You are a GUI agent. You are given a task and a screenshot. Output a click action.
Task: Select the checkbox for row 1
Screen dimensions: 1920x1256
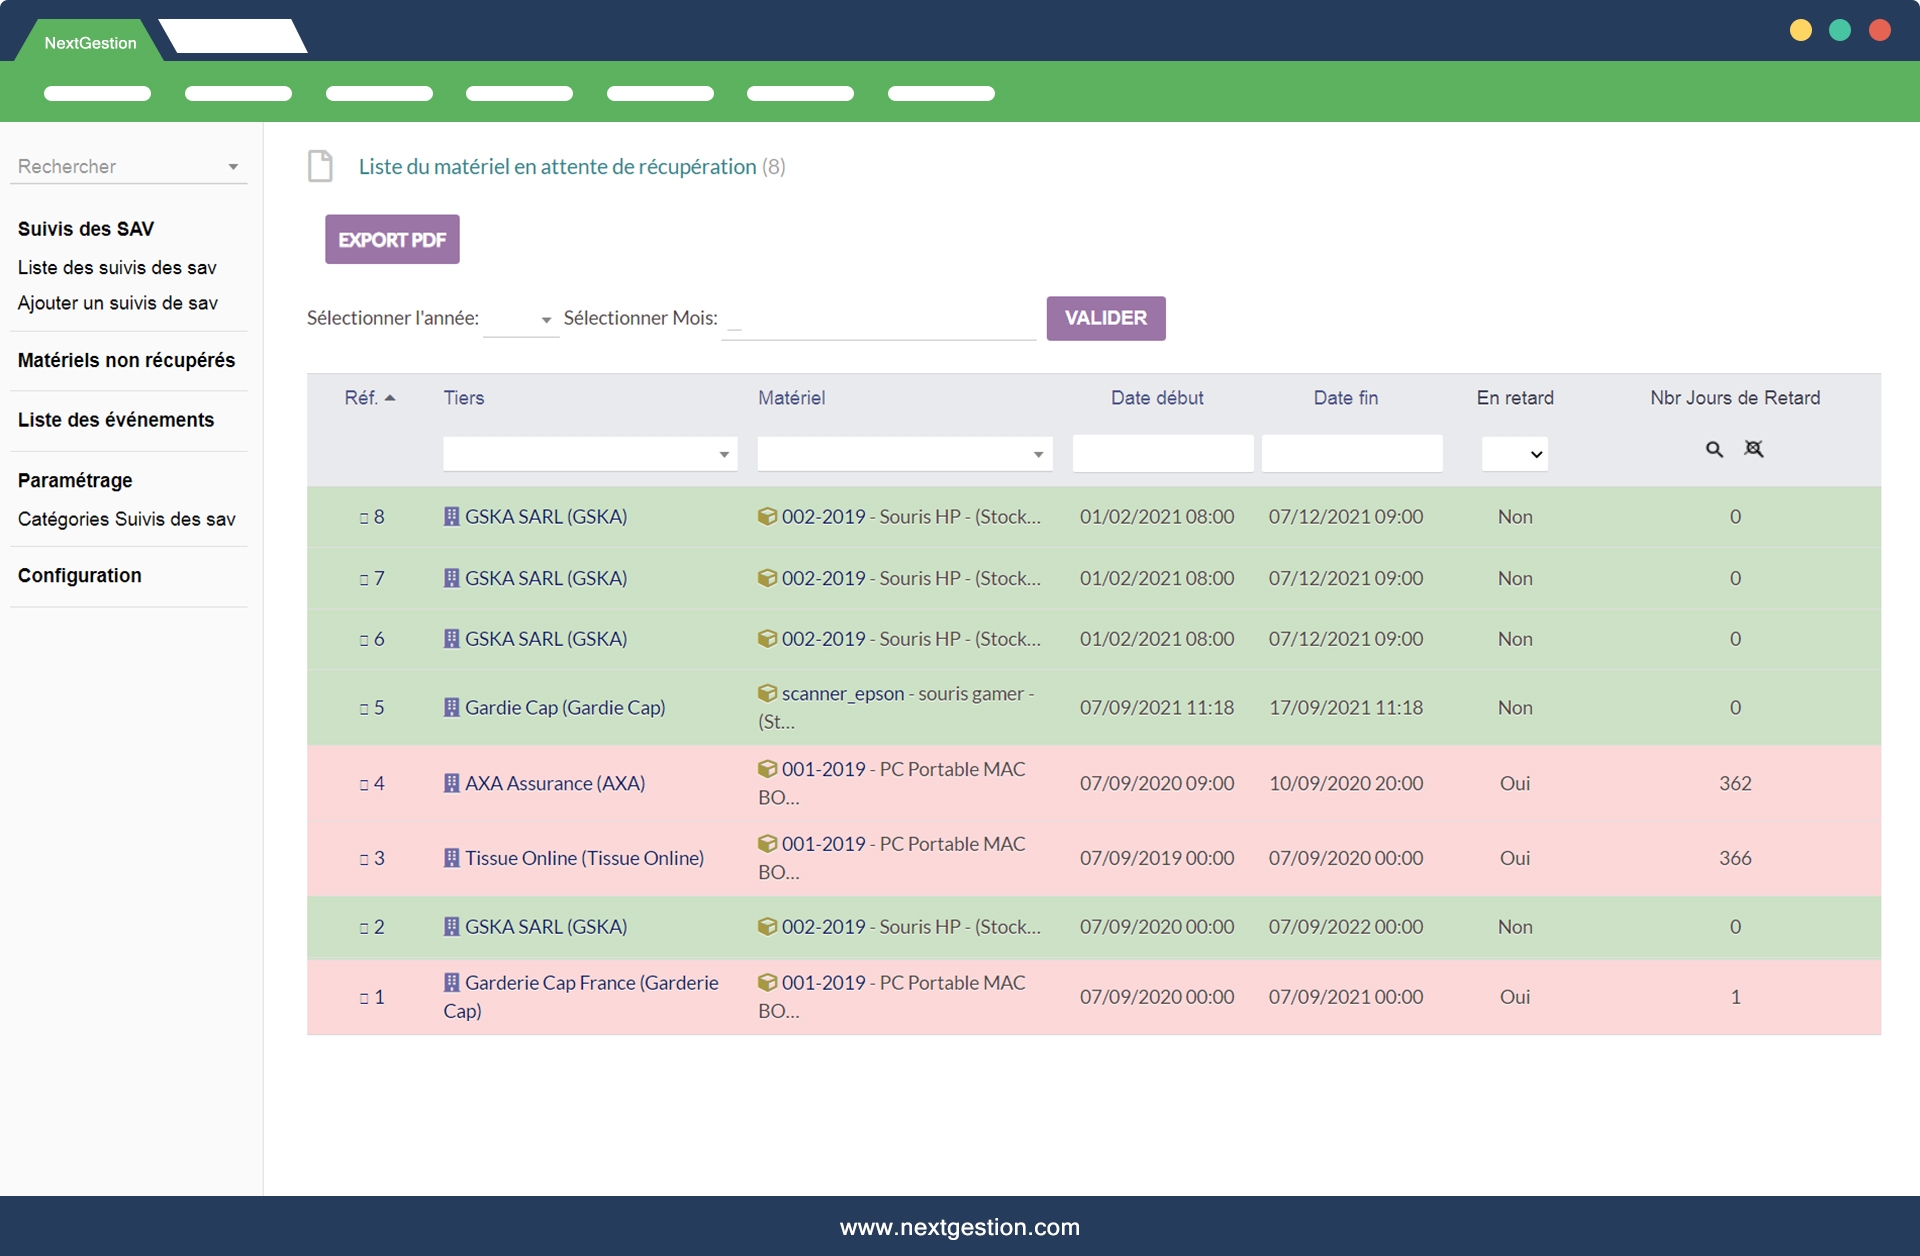click(x=364, y=998)
